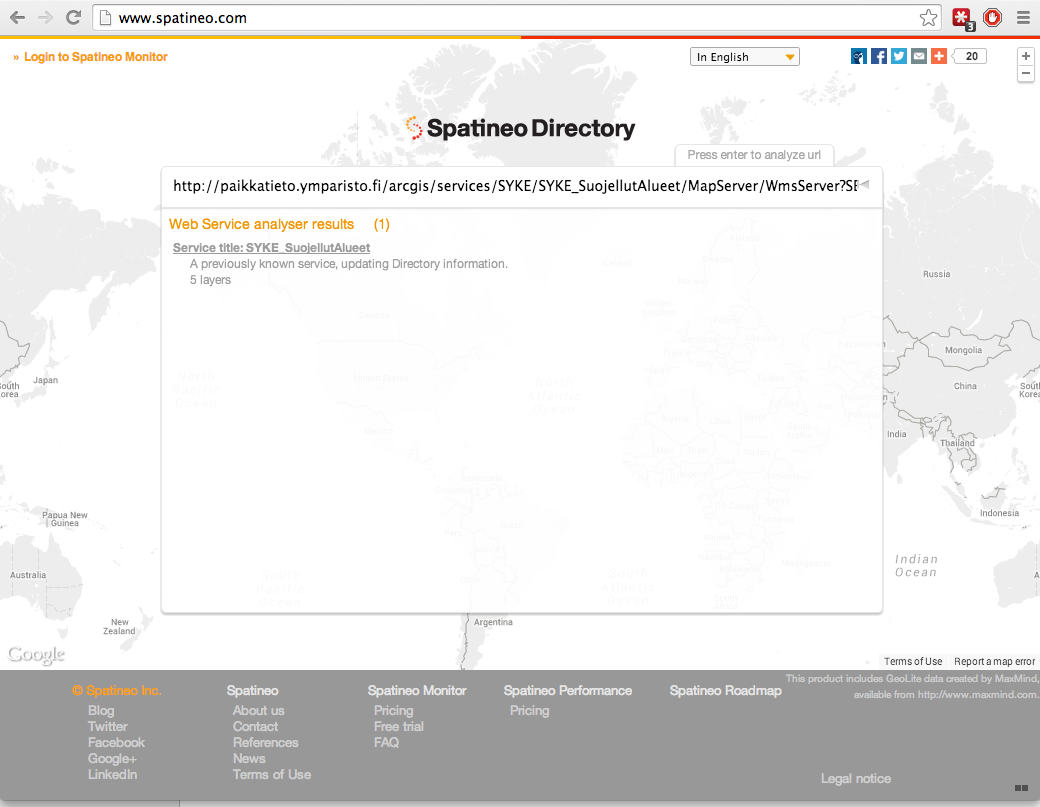Open the Legal notice link
Viewport: 1040px width, 807px height.
[856, 778]
